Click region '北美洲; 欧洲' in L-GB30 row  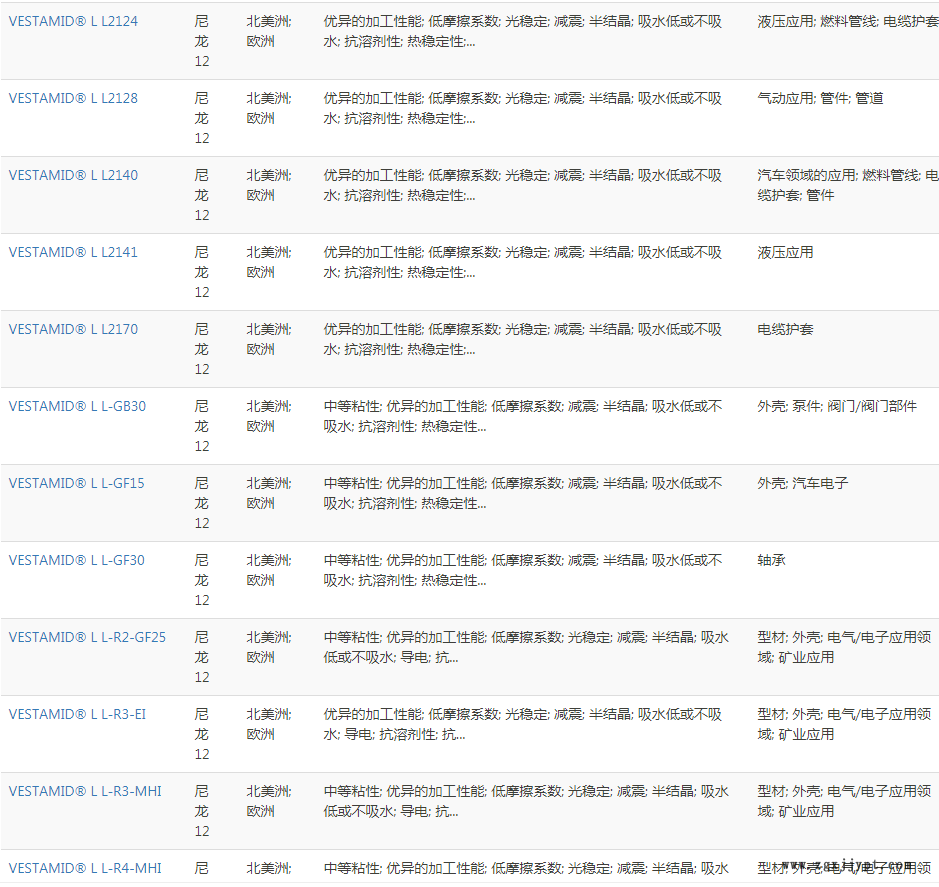click(x=269, y=416)
